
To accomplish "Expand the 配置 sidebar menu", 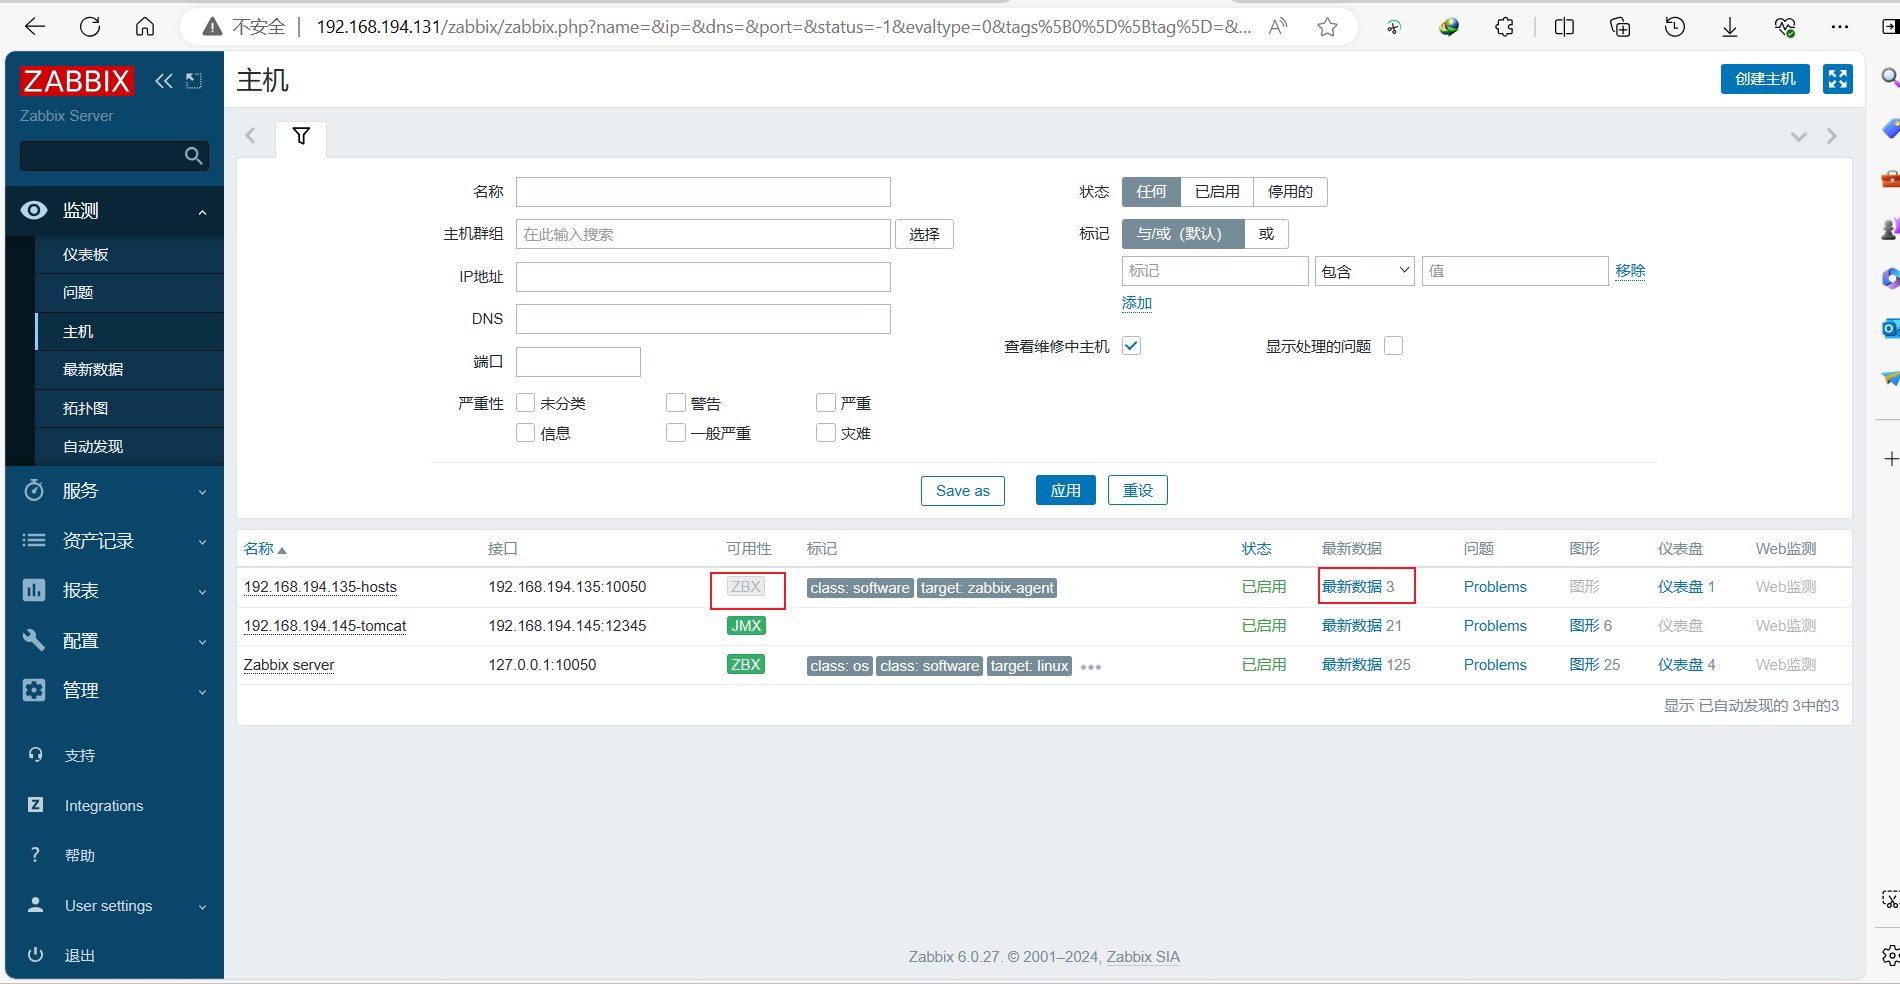I will click(115, 641).
